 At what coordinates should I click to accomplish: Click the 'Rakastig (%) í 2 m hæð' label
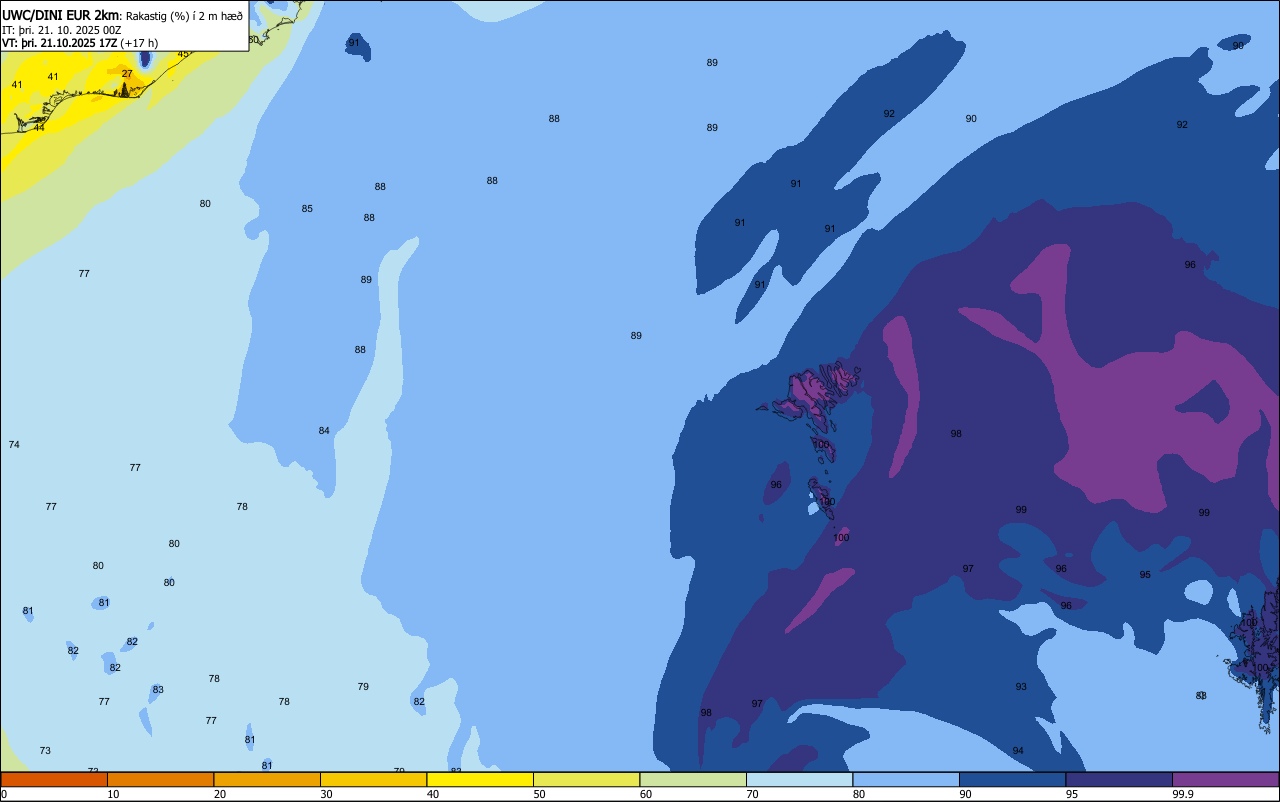point(184,16)
